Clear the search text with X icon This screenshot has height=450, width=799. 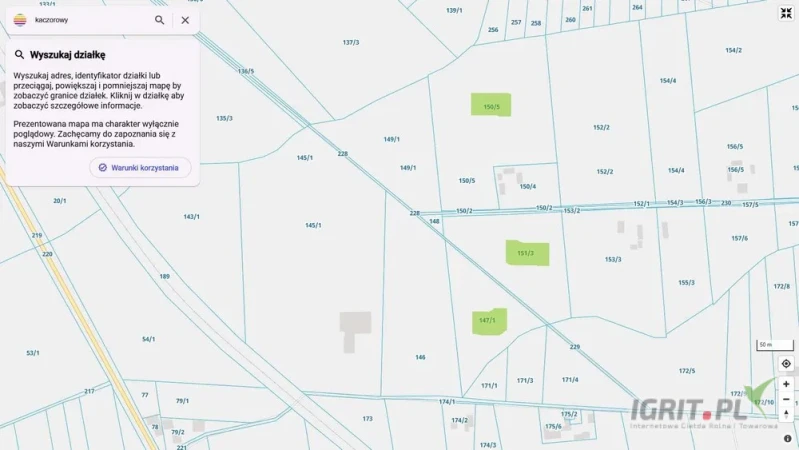pos(185,20)
